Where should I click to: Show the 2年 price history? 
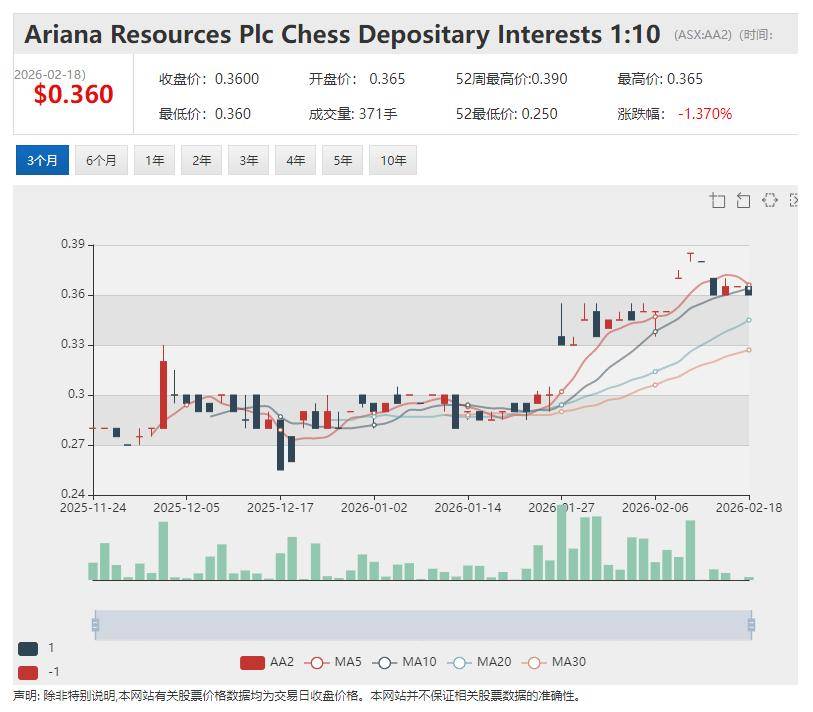(201, 160)
